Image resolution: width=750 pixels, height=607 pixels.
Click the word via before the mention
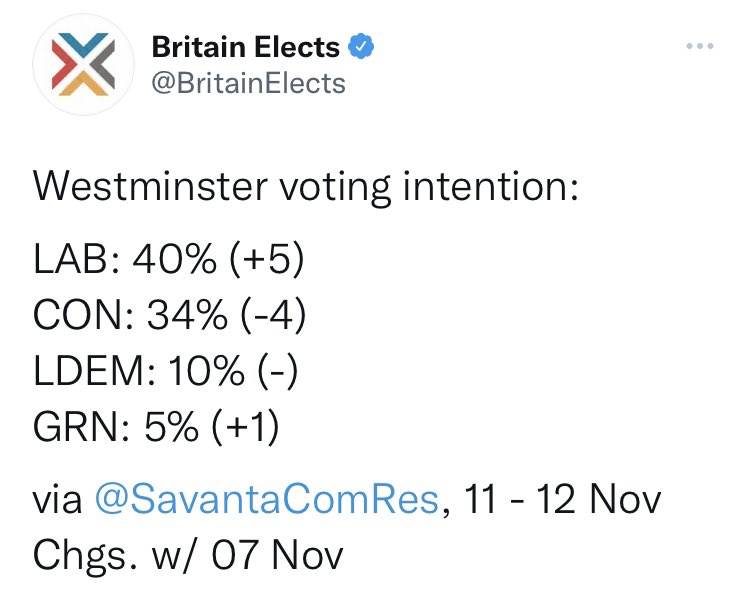pos(57,500)
